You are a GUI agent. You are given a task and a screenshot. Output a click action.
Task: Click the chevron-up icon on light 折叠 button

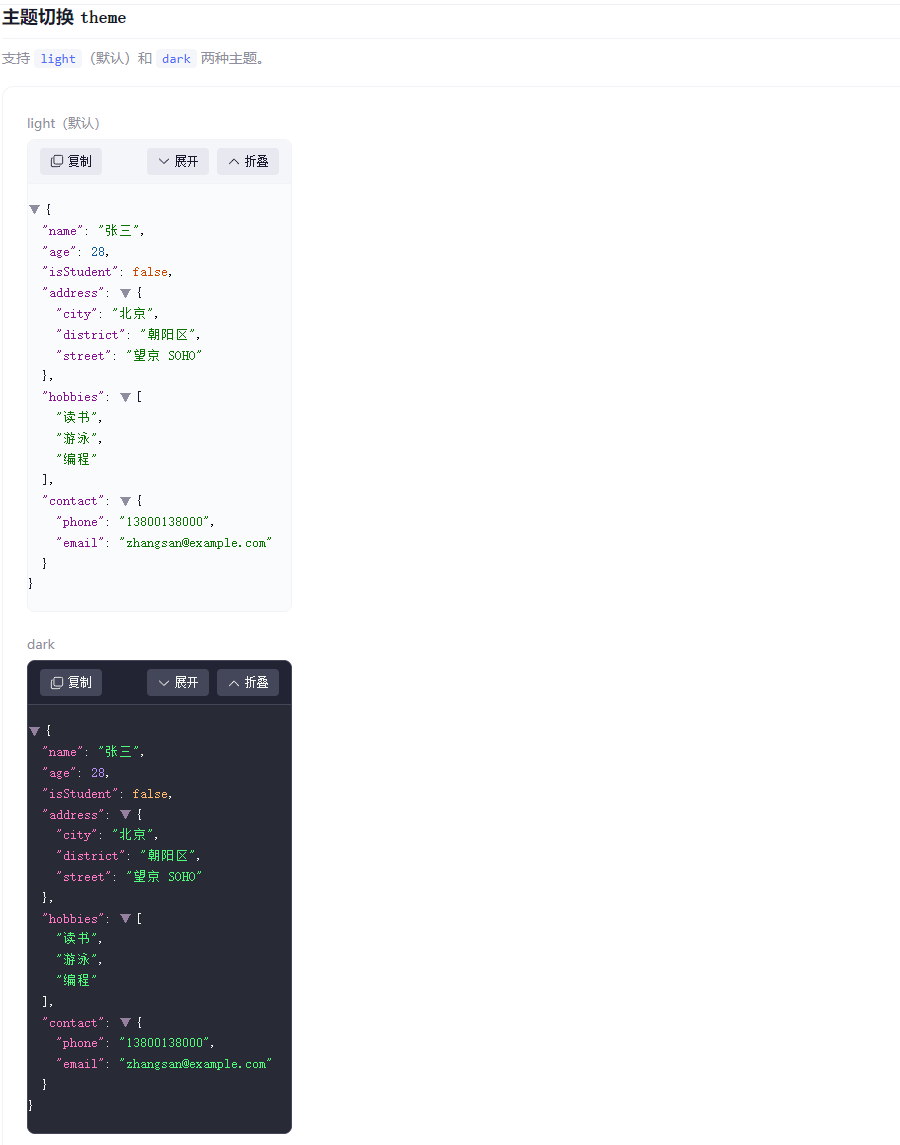coord(233,161)
